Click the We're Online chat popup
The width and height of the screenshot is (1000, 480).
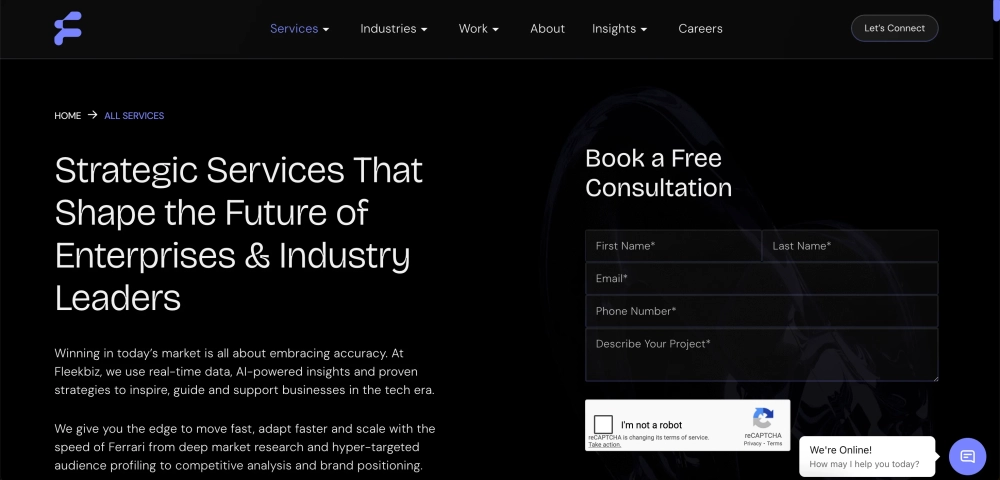point(867,456)
